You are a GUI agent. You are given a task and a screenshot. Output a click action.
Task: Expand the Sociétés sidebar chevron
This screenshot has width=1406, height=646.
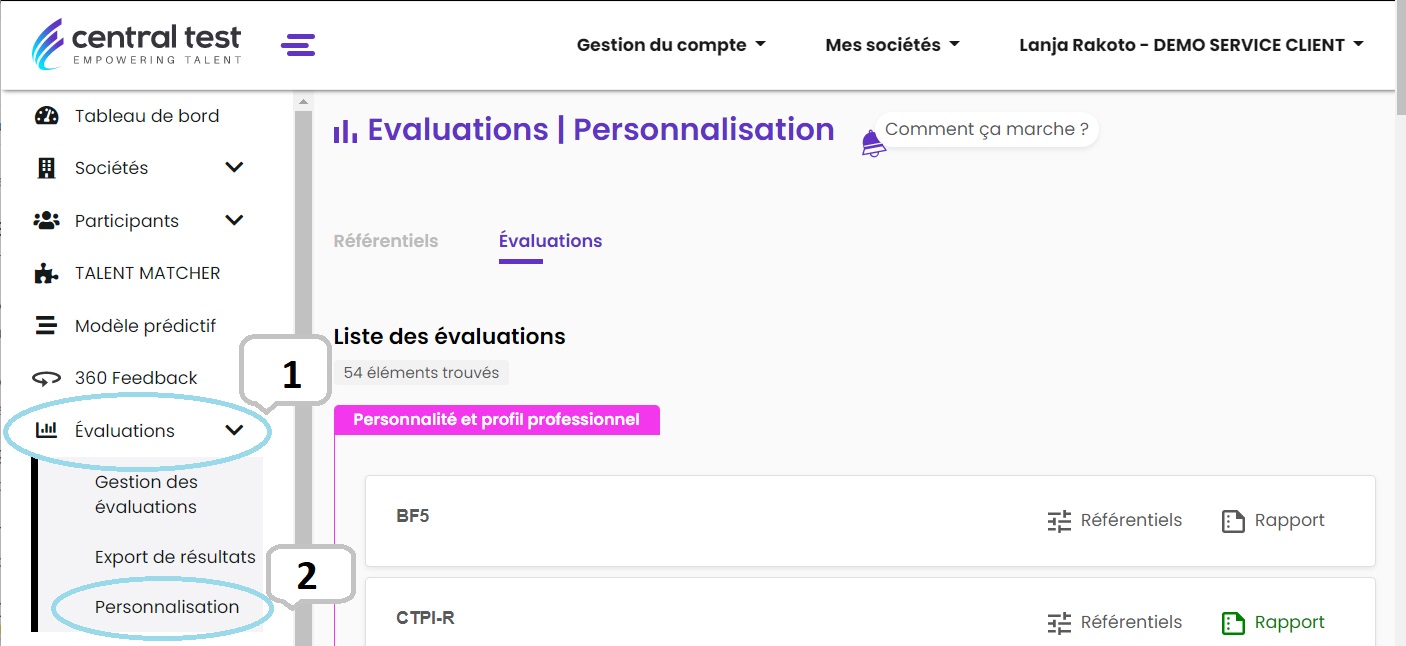(234, 167)
